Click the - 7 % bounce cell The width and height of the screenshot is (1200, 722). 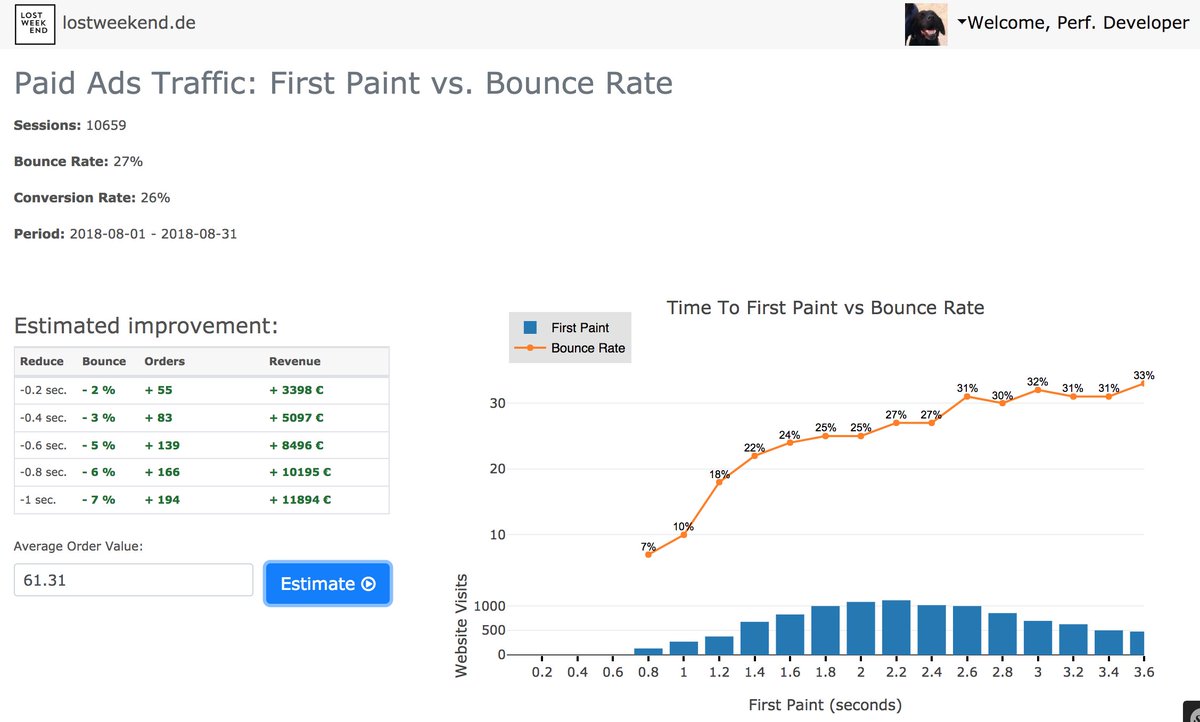[98, 499]
